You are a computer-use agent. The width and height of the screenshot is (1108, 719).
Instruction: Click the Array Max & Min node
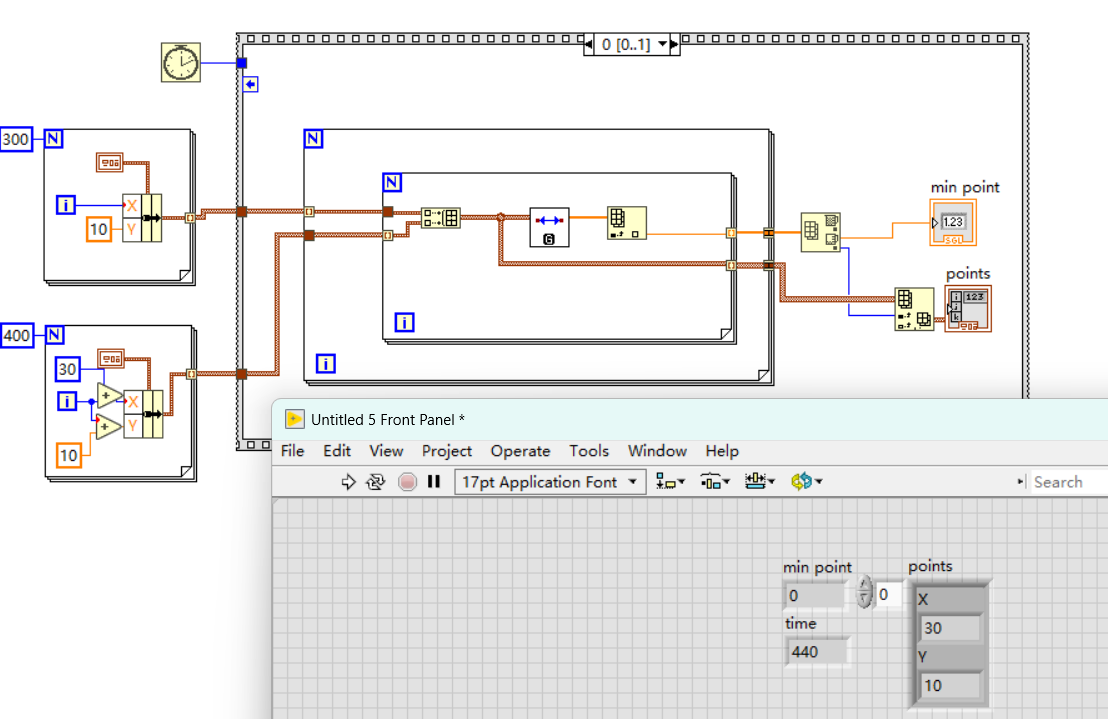point(820,232)
